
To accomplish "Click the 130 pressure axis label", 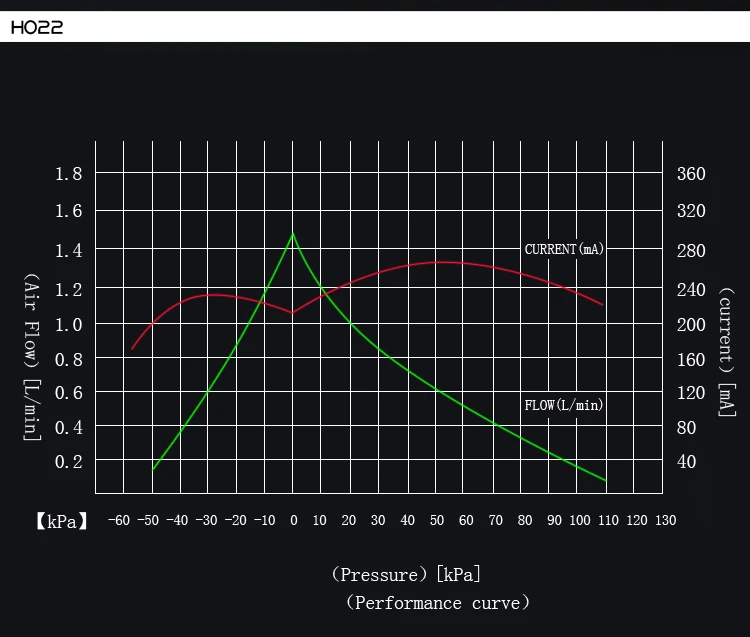I will (x=665, y=520).
